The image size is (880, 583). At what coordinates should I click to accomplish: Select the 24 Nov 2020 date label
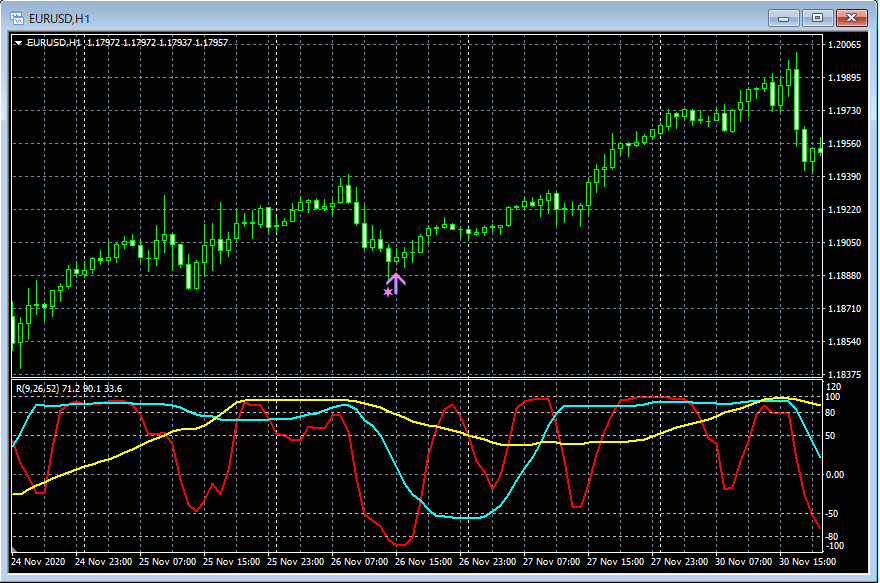coord(37,562)
